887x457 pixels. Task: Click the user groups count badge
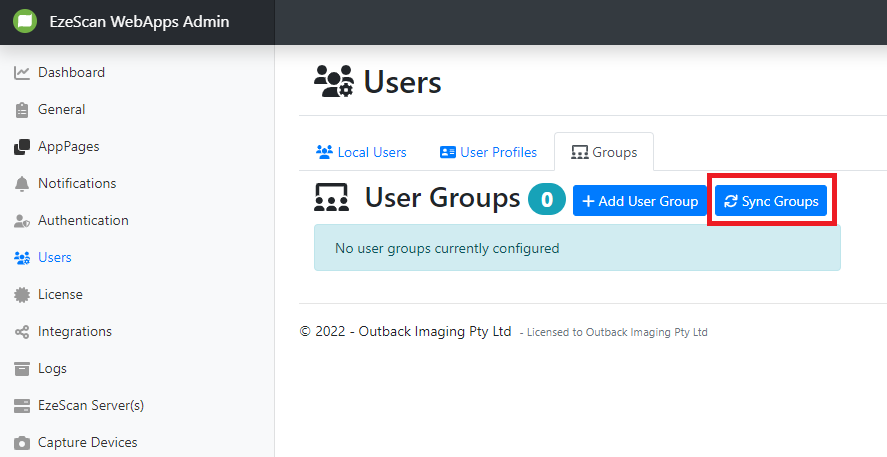pos(547,200)
